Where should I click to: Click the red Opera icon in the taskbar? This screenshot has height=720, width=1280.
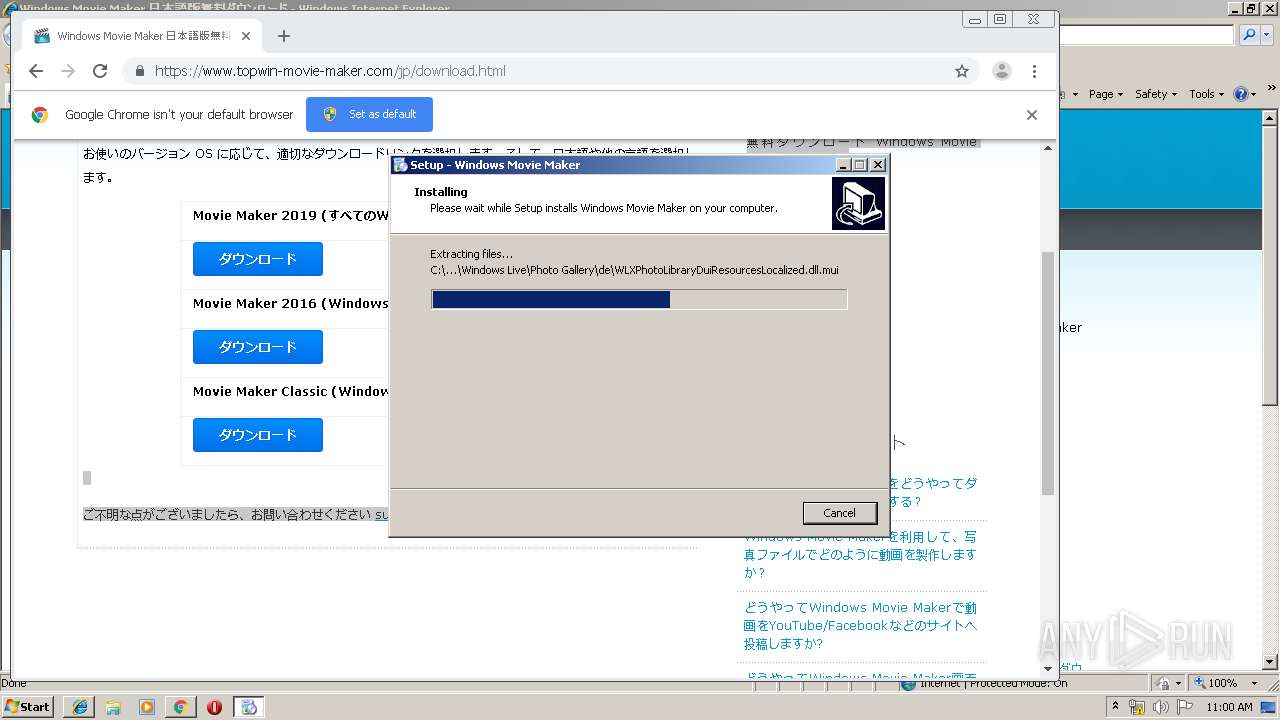pyautogui.click(x=214, y=707)
